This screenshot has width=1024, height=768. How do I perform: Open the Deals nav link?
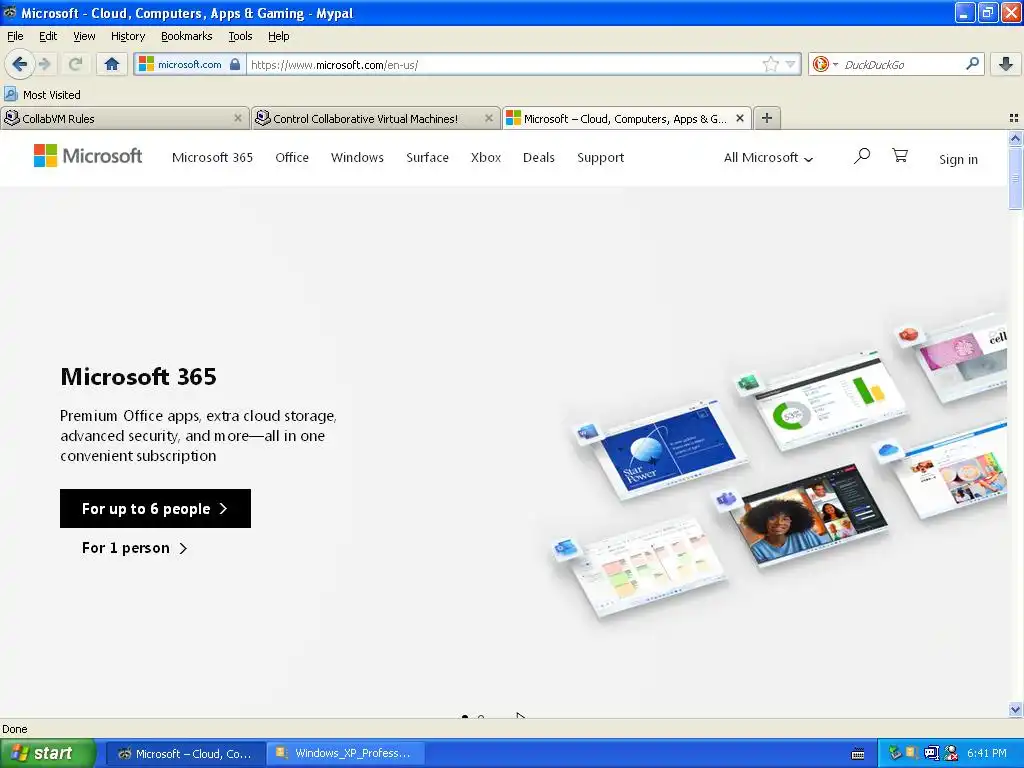539,157
